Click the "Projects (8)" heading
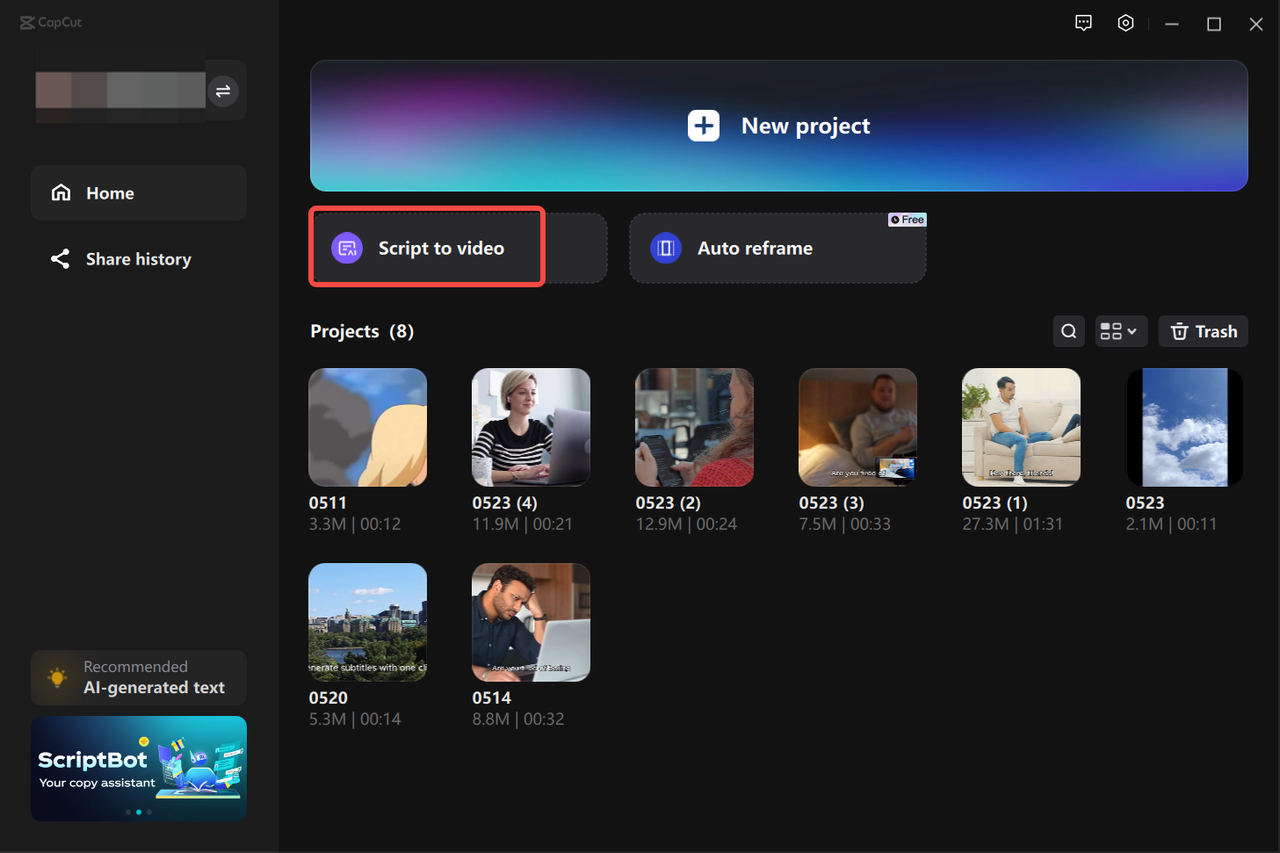 (362, 331)
